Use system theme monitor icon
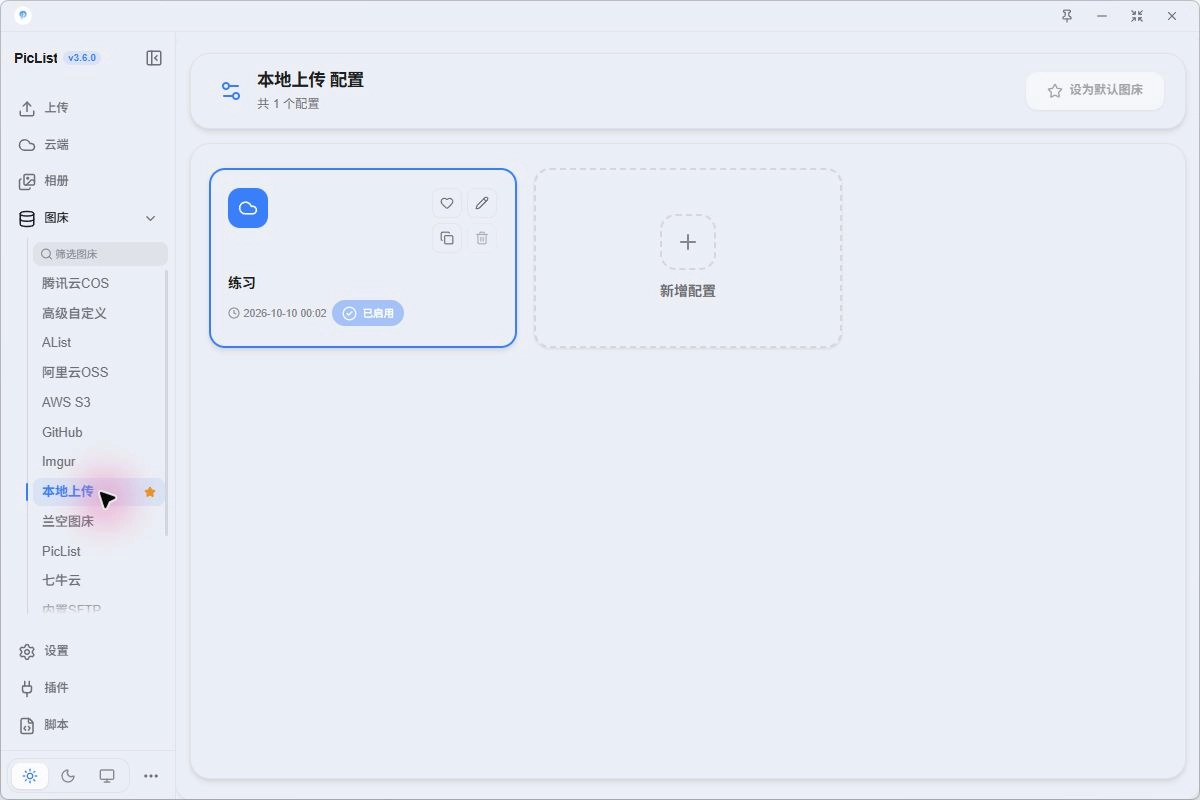This screenshot has width=1200, height=800. (x=107, y=776)
